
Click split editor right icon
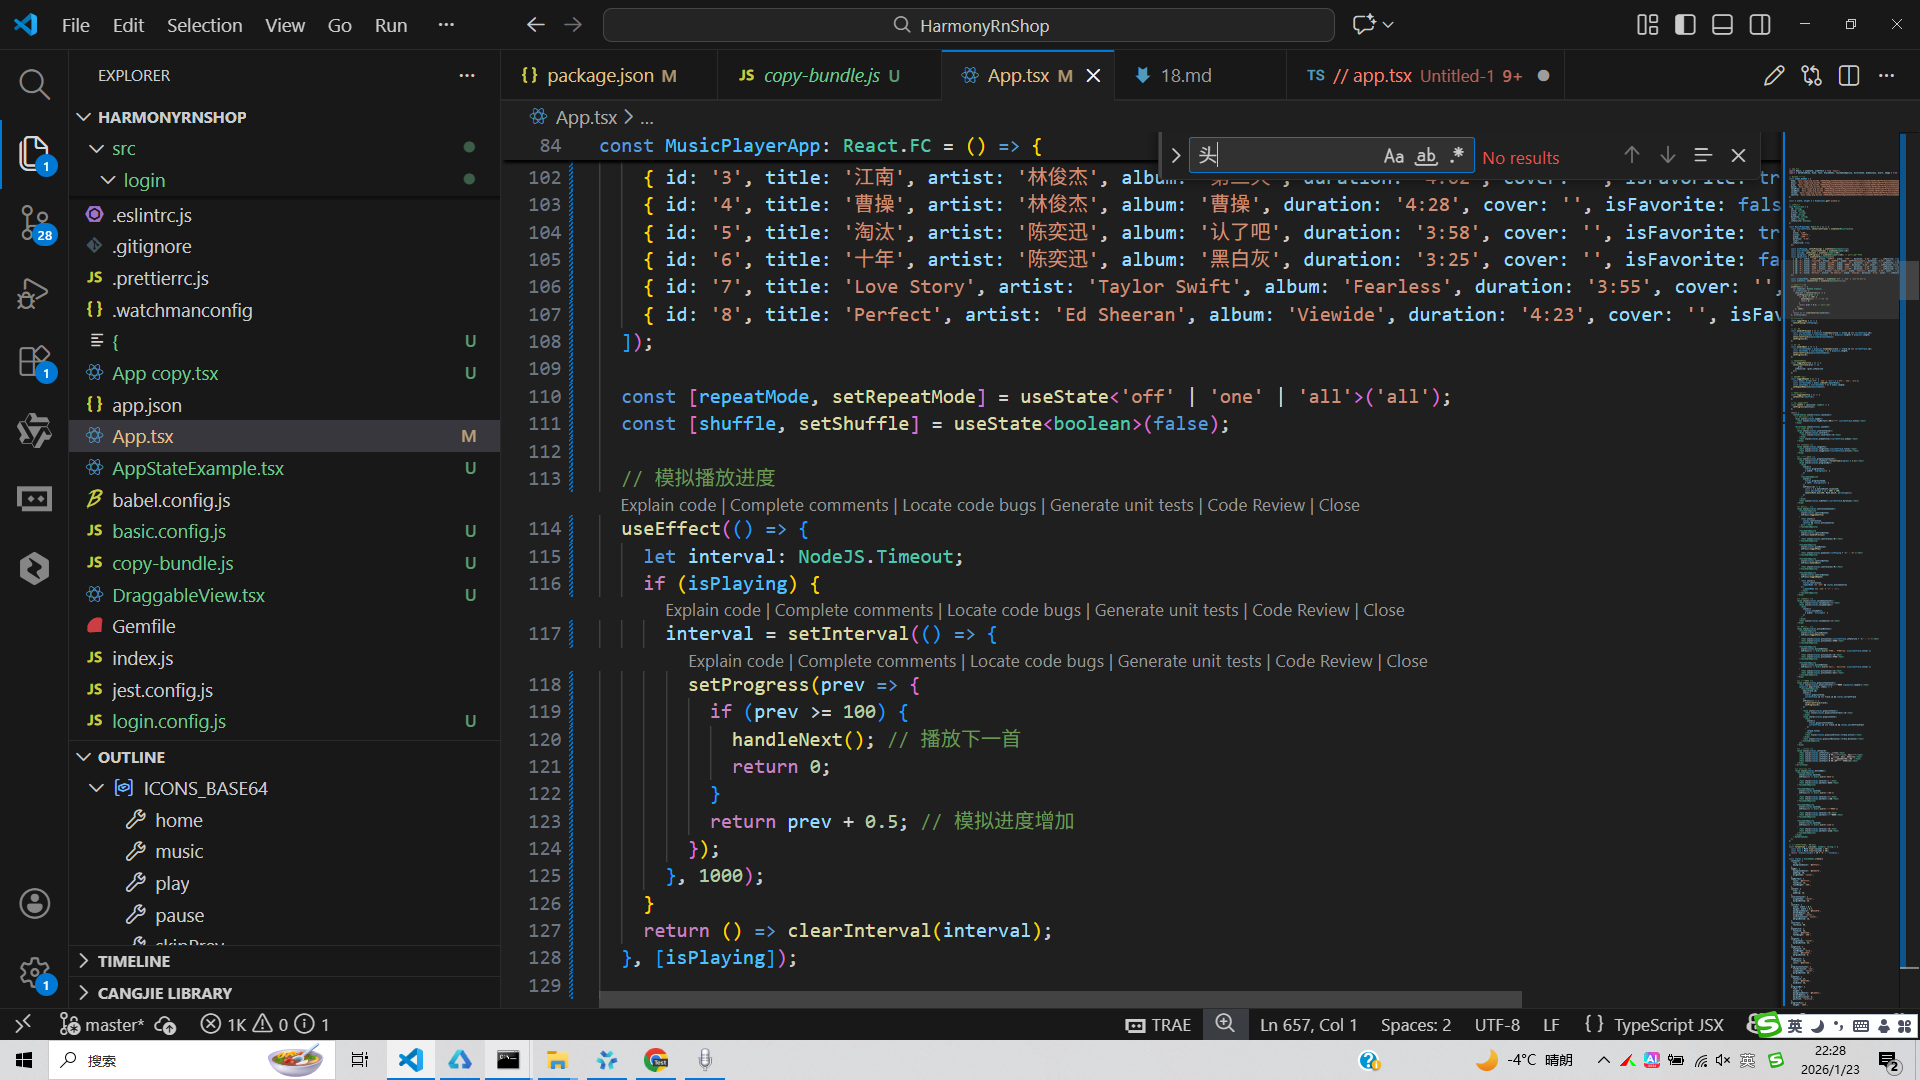click(x=1849, y=76)
